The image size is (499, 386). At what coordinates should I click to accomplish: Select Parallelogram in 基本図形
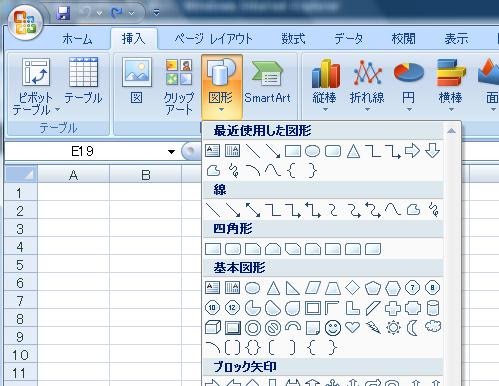tap(313, 288)
